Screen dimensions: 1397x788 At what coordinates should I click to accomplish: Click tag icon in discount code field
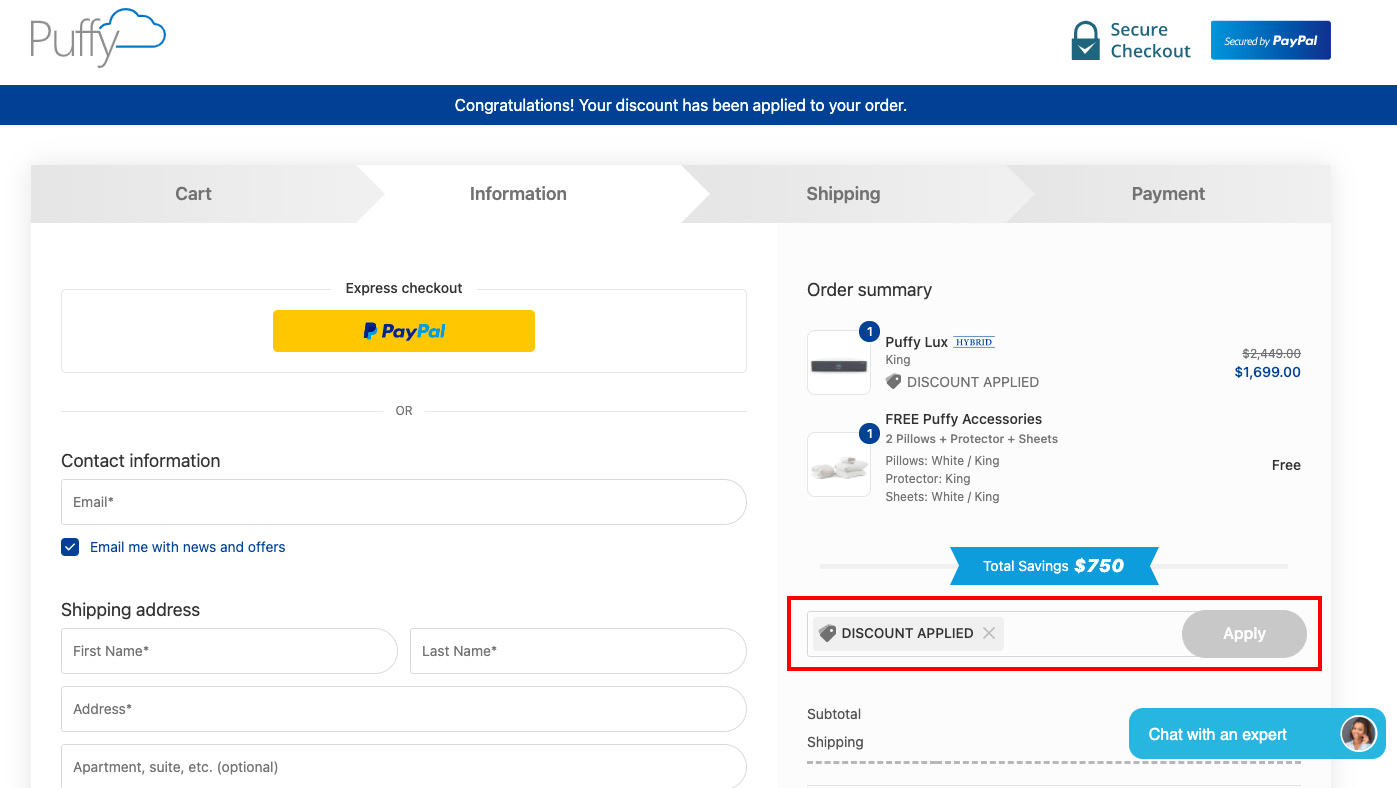pyautogui.click(x=827, y=633)
